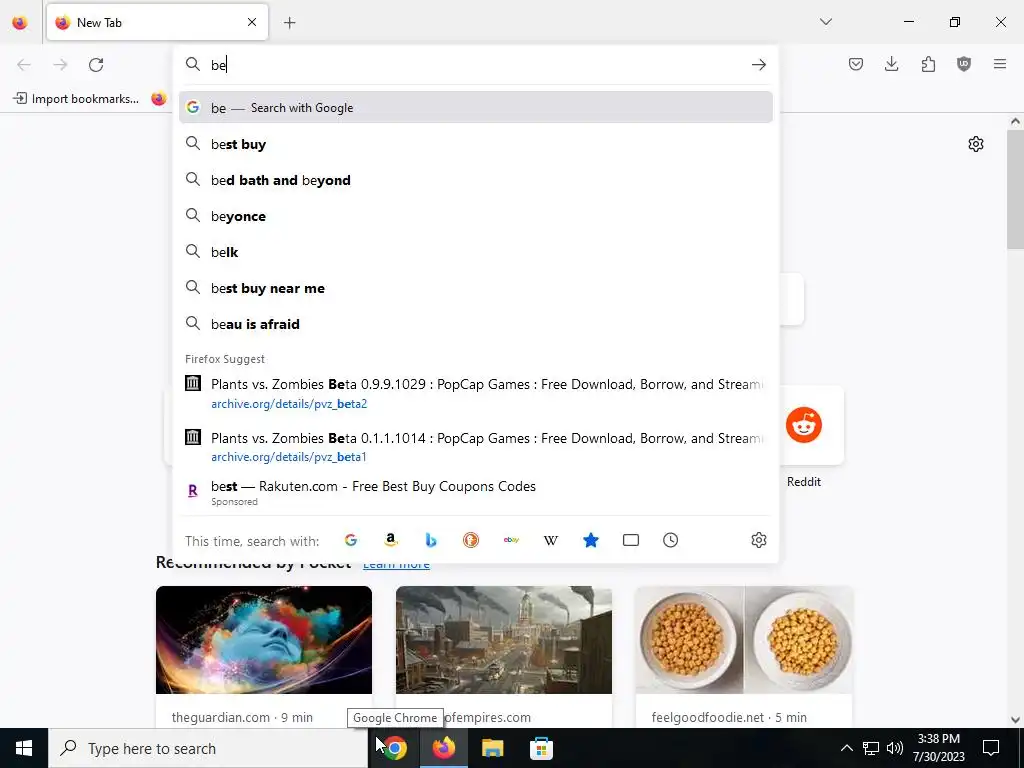
Task: Open the factory city Pocket story thumbnail
Action: pos(504,640)
